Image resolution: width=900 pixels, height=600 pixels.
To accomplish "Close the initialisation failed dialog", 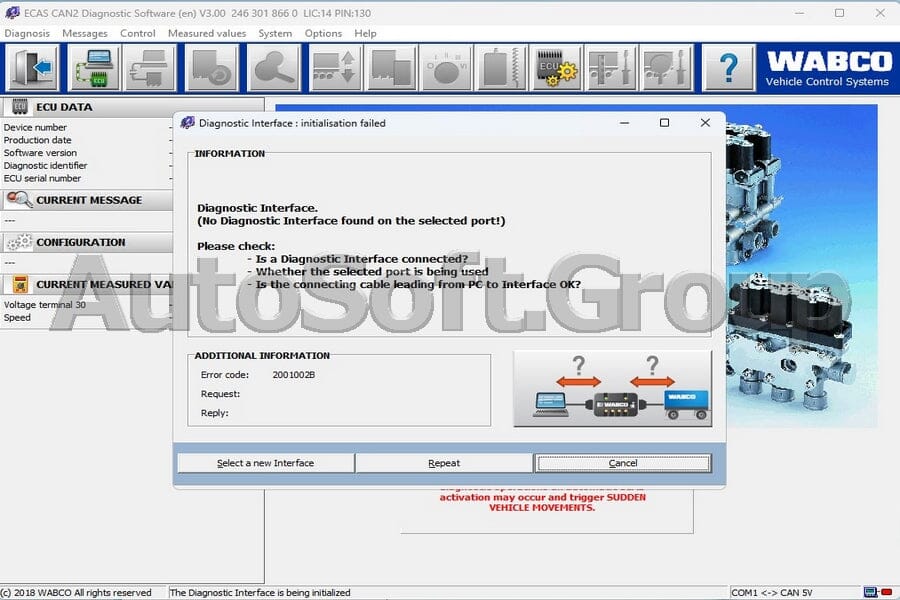I will (705, 122).
